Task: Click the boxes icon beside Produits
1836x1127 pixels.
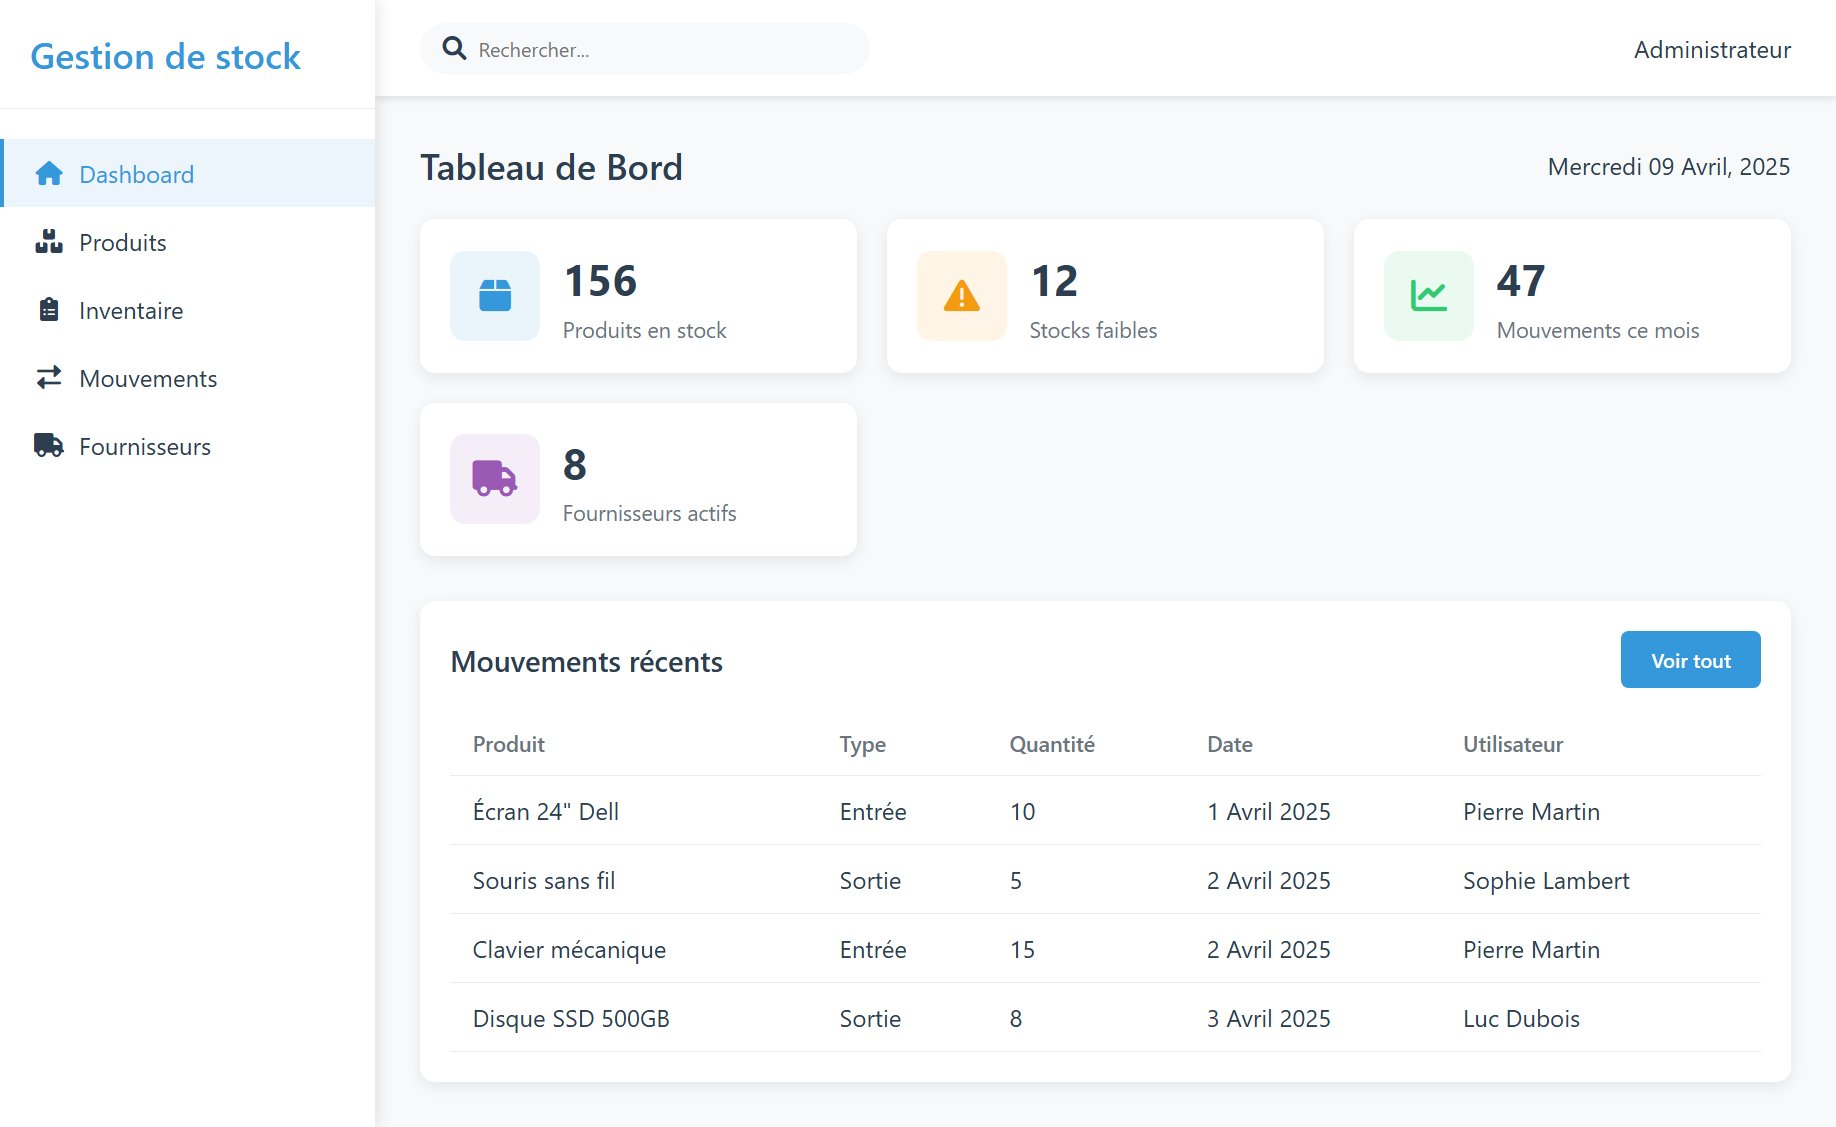Action: coord(49,242)
